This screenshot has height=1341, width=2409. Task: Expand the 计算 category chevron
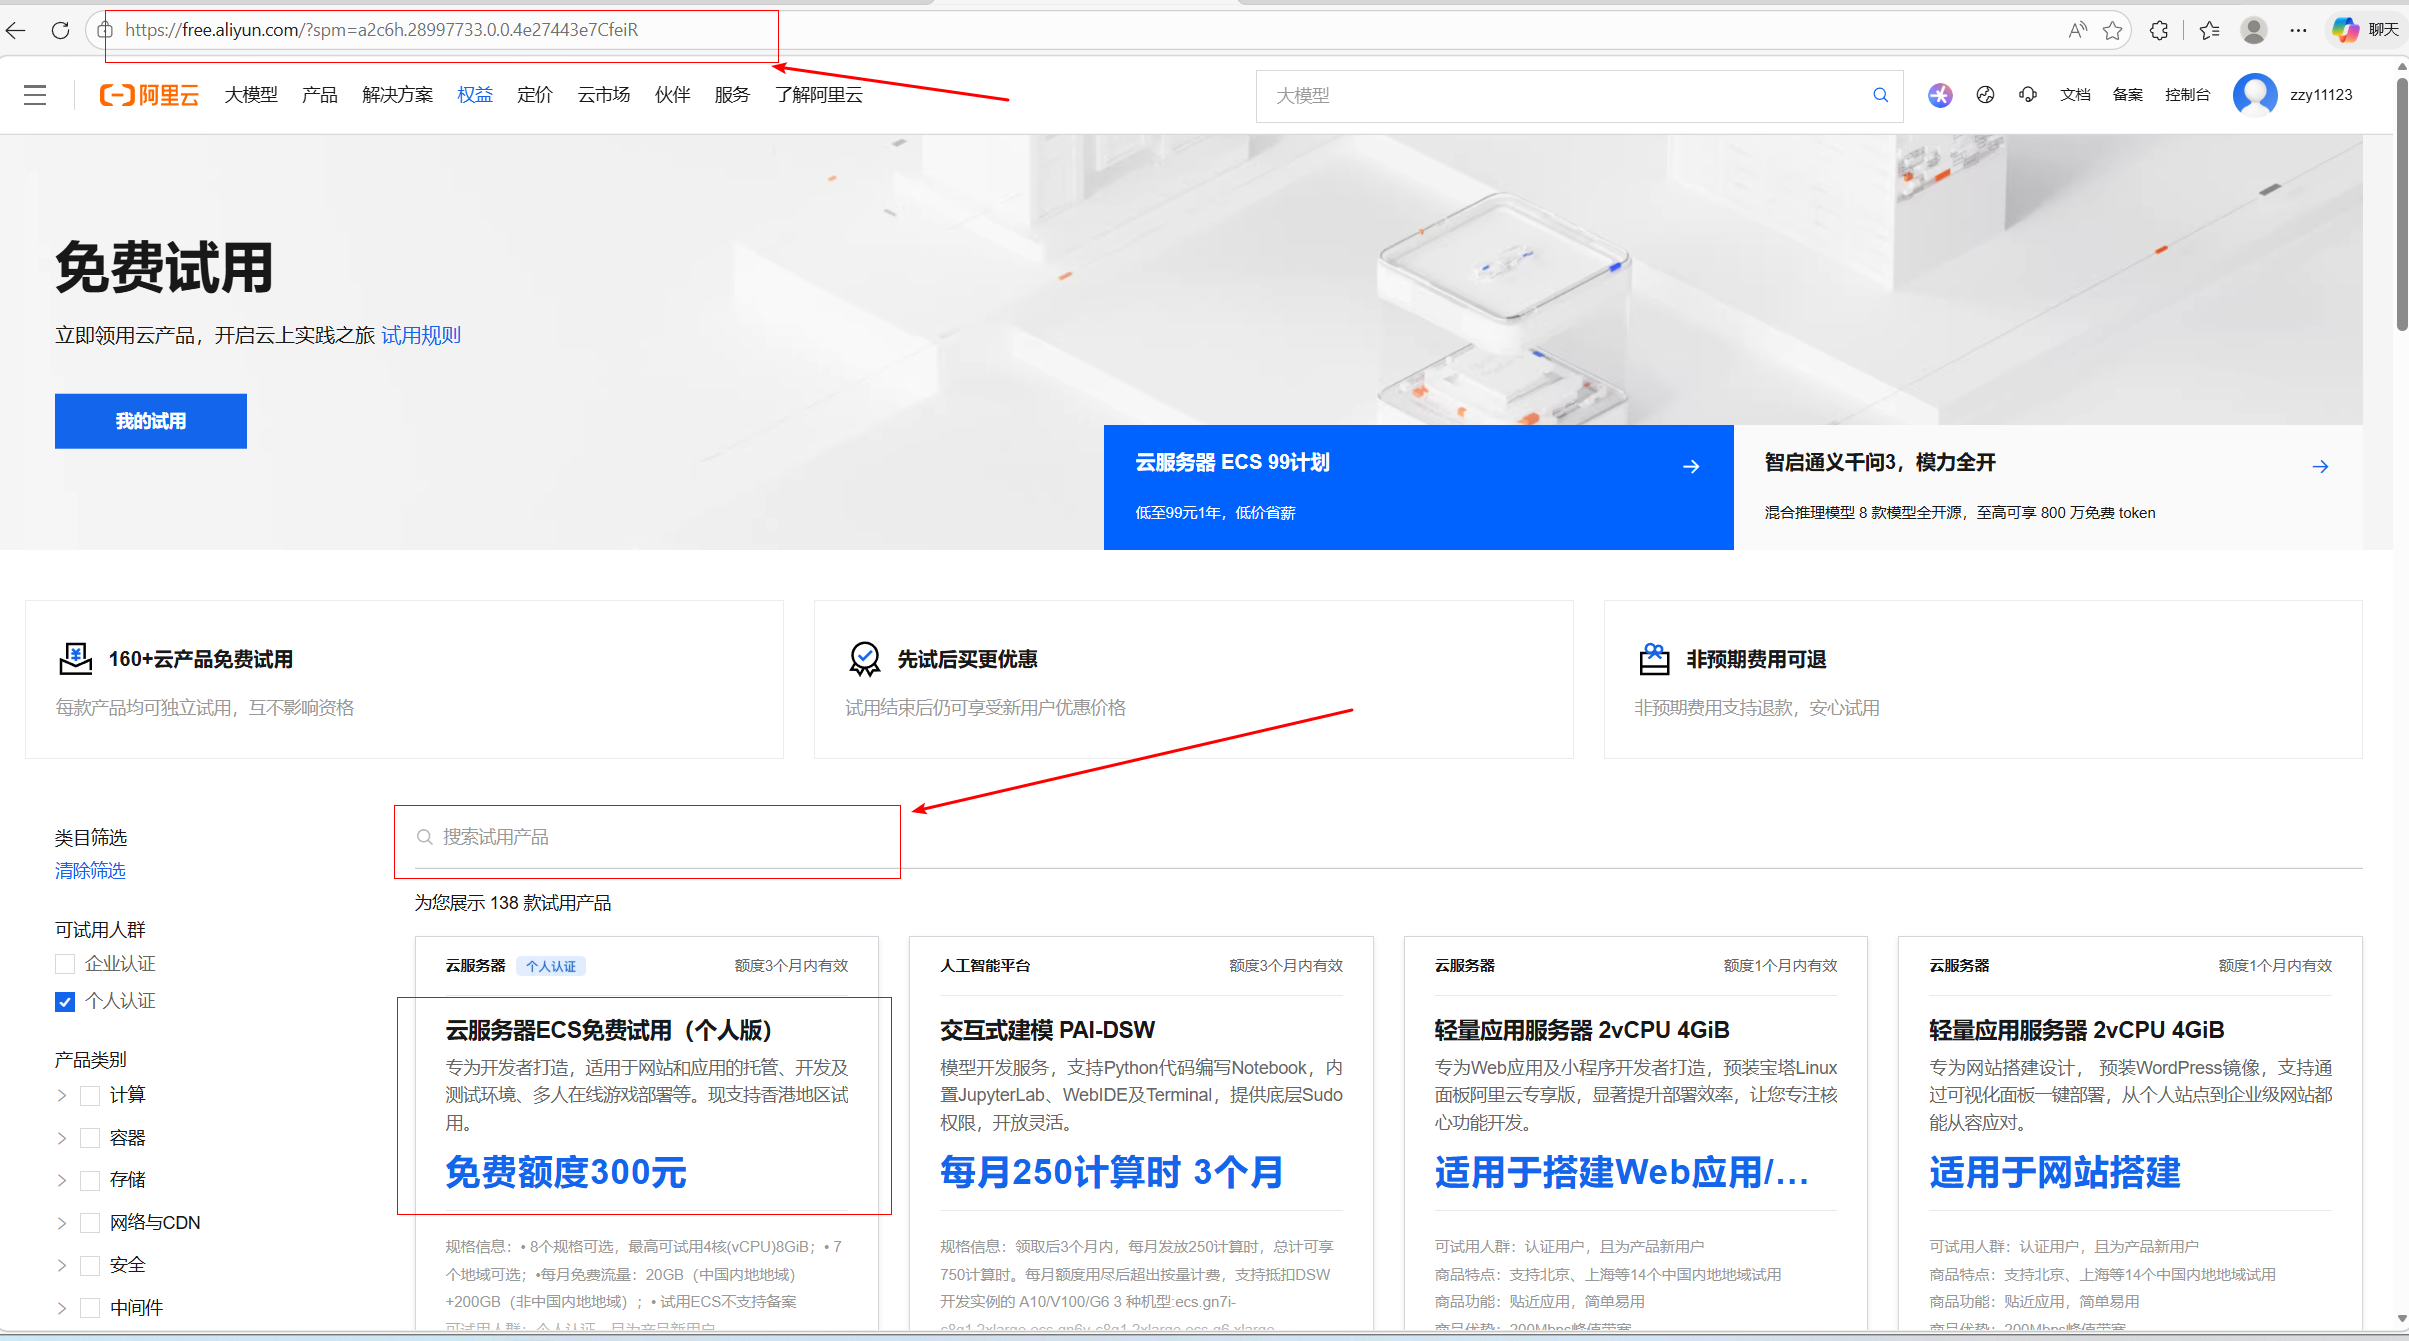click(62, 1095)
